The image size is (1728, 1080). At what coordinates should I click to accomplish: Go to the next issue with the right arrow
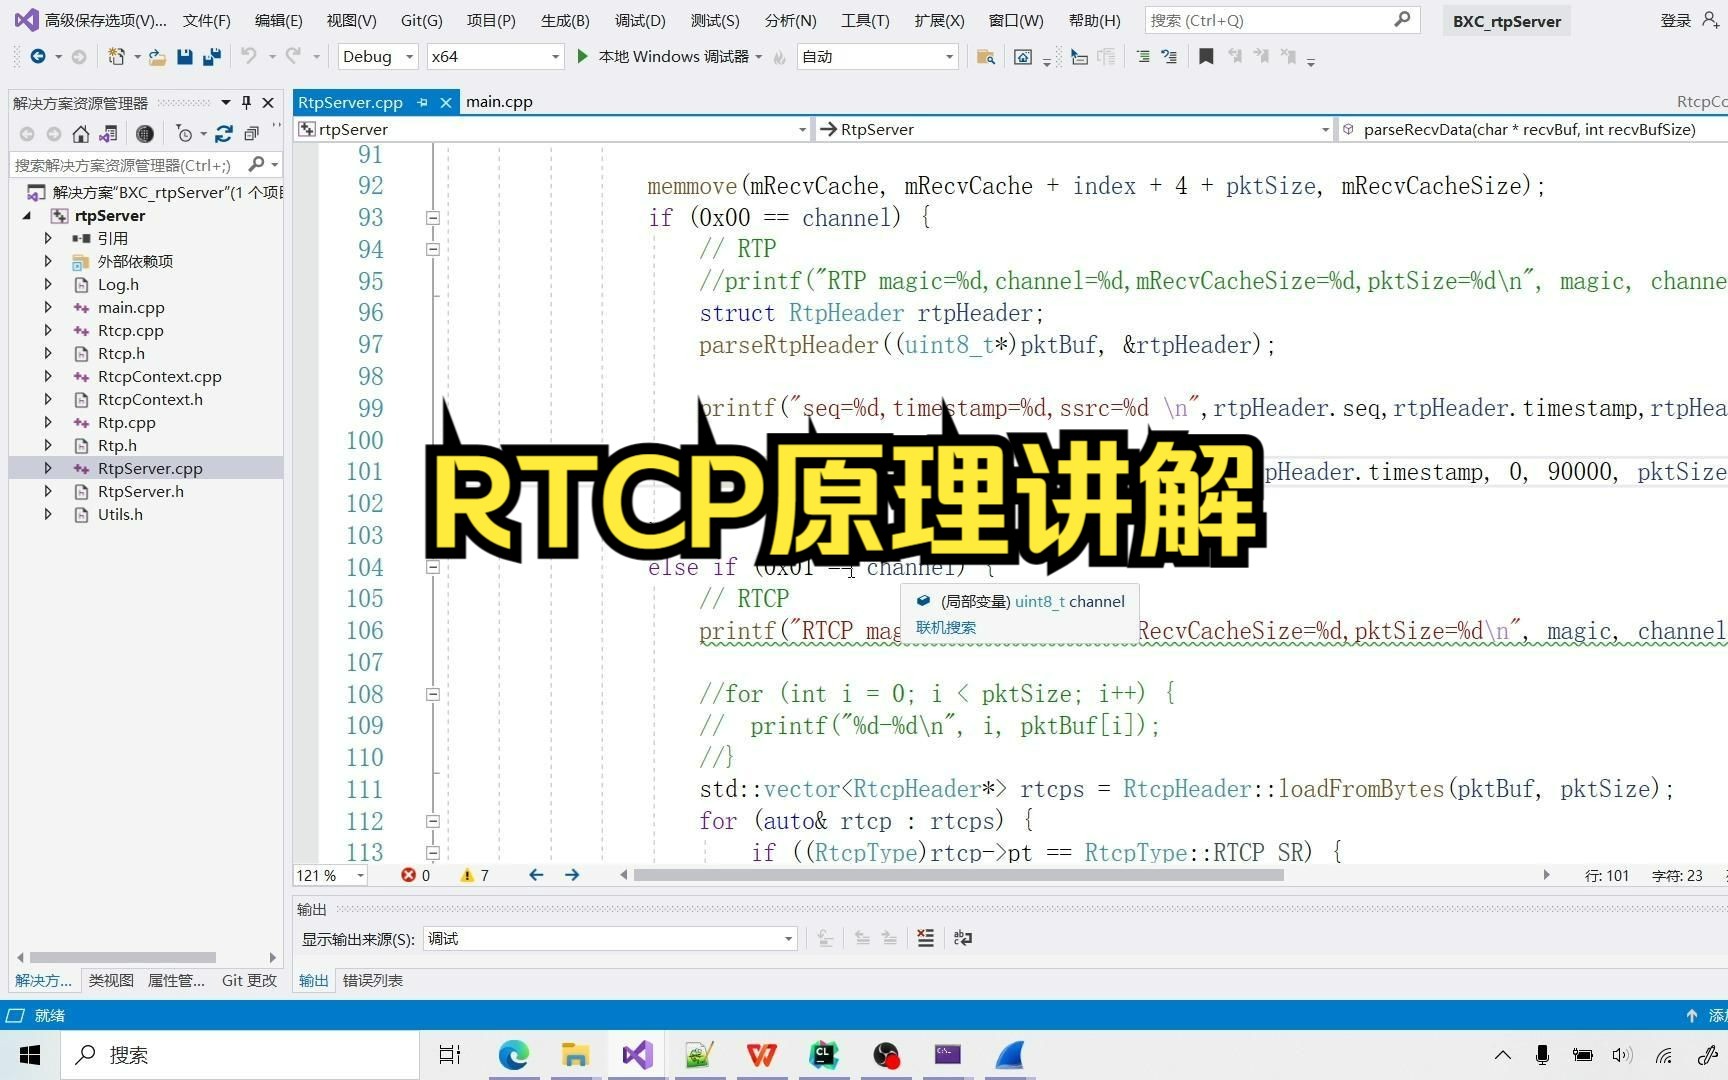tap(572, 875)
